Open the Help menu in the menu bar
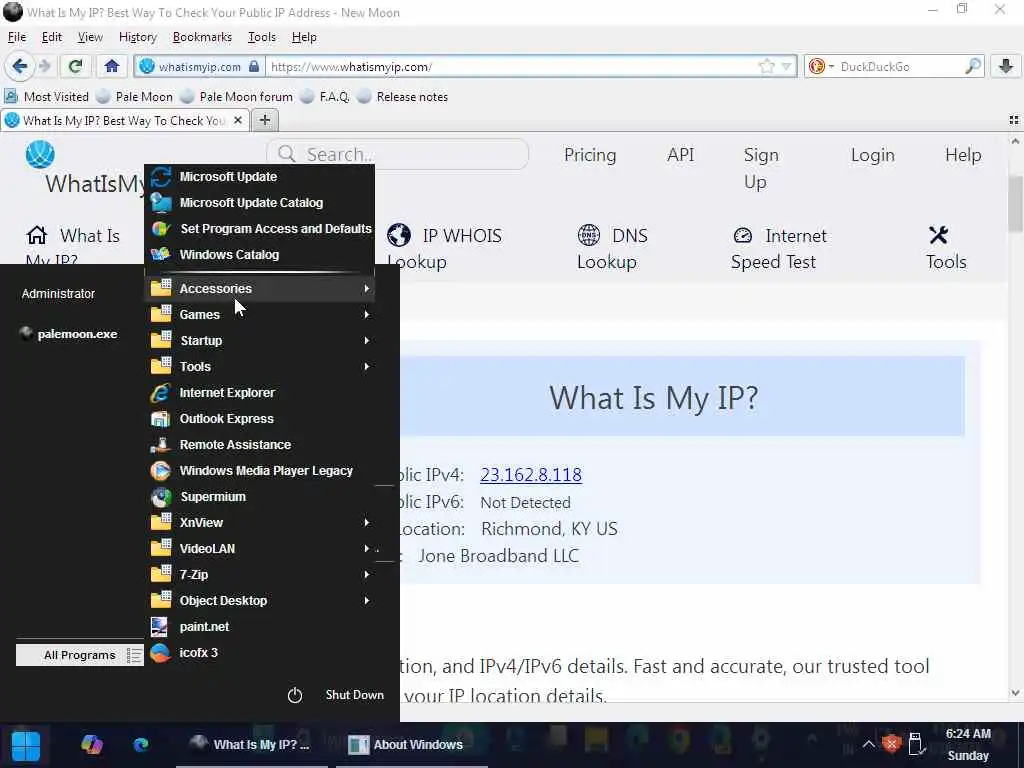Image resolution: width=1024 pixels, height=768 pixels. 304,37
